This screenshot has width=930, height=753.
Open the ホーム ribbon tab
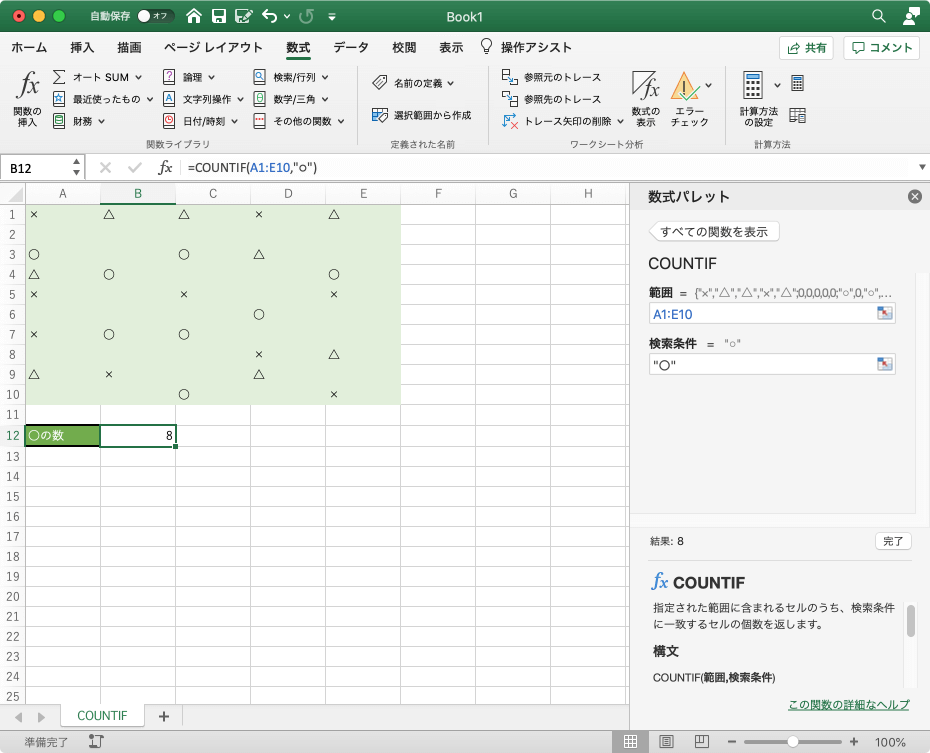[x=29, y=47]
